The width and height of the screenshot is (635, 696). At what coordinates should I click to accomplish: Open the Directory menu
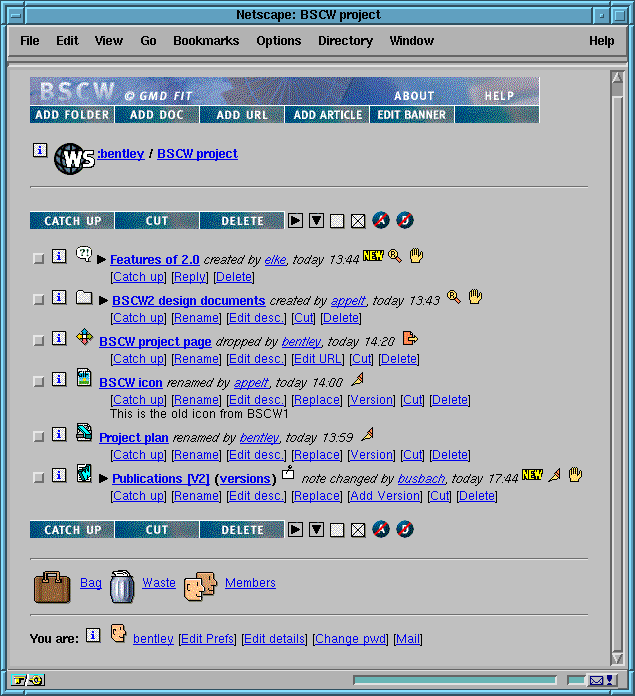pyautogui.click(x=345, y=41)
